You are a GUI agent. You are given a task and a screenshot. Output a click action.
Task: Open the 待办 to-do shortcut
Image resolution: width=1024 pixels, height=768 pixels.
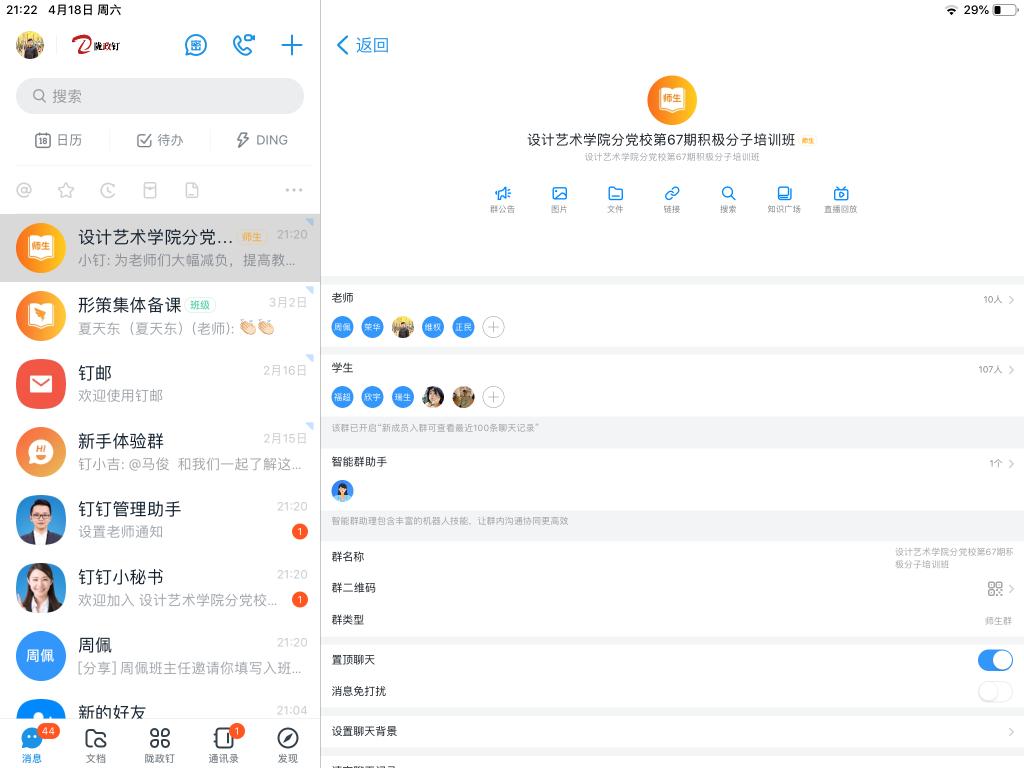[x=160, y=140]
